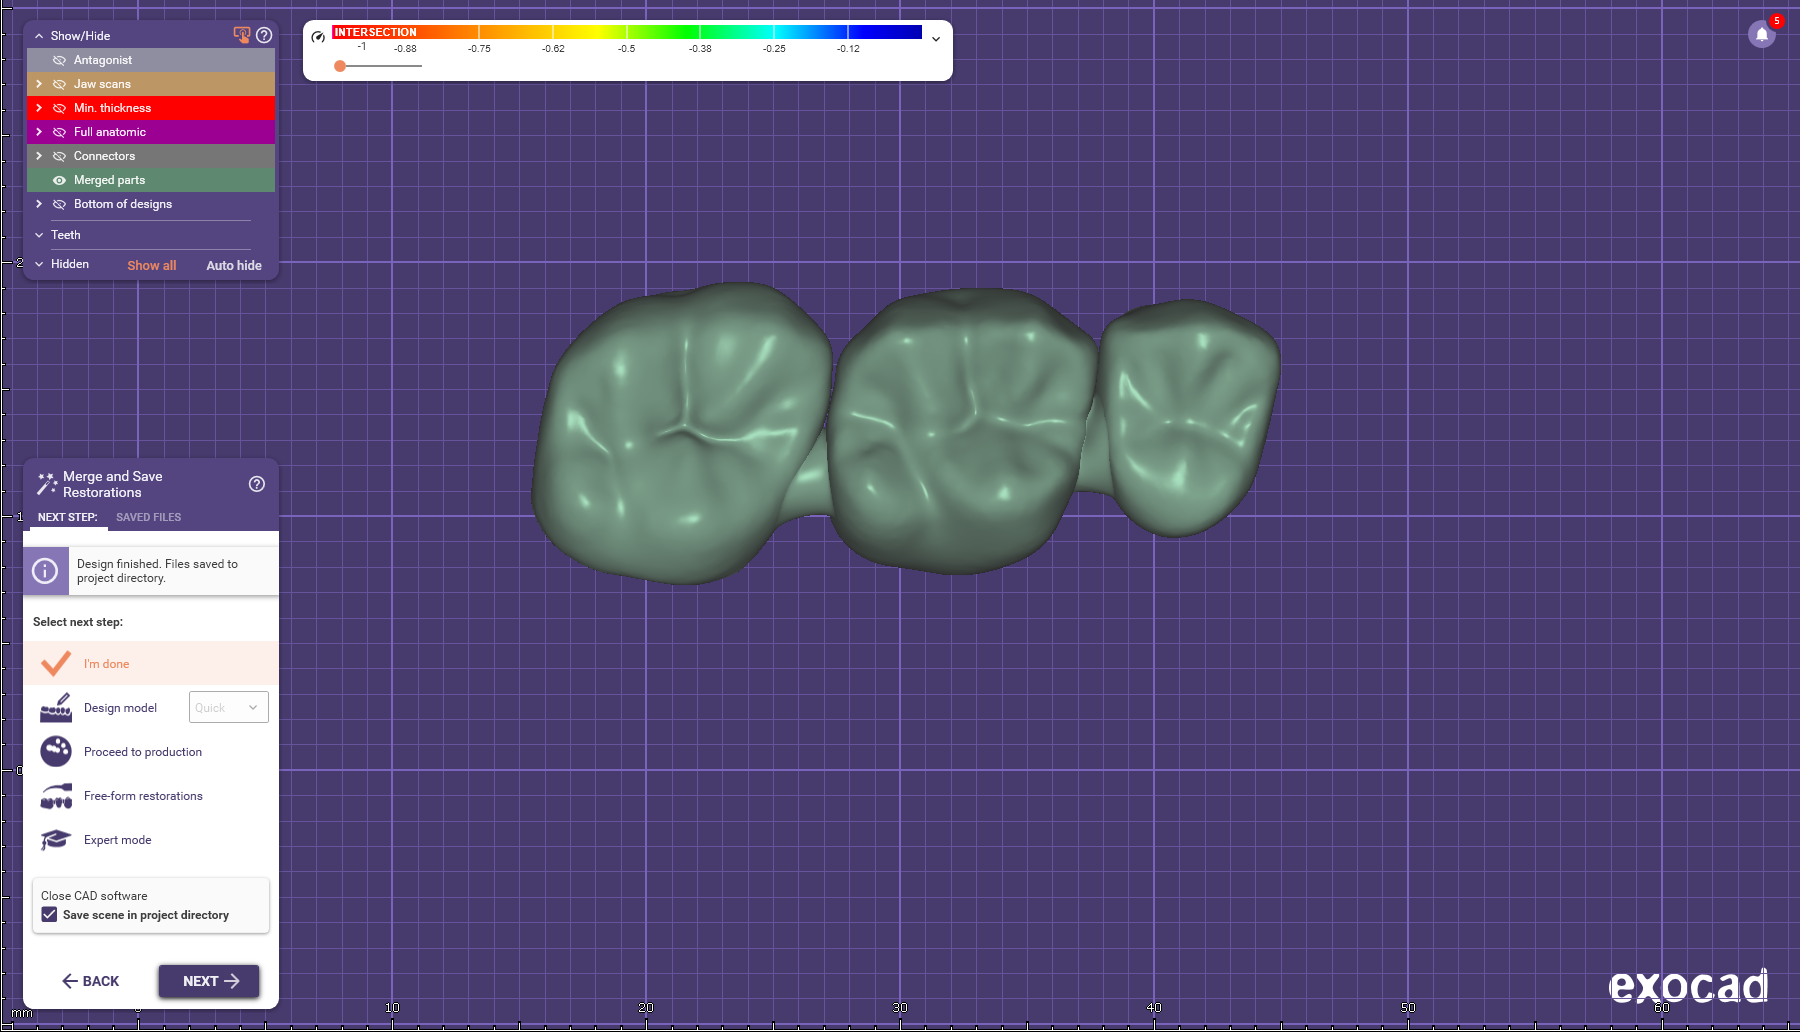This screenshot has width=1800, height=1032.
Task: Click Show all link
Action: tap(152, 265)
